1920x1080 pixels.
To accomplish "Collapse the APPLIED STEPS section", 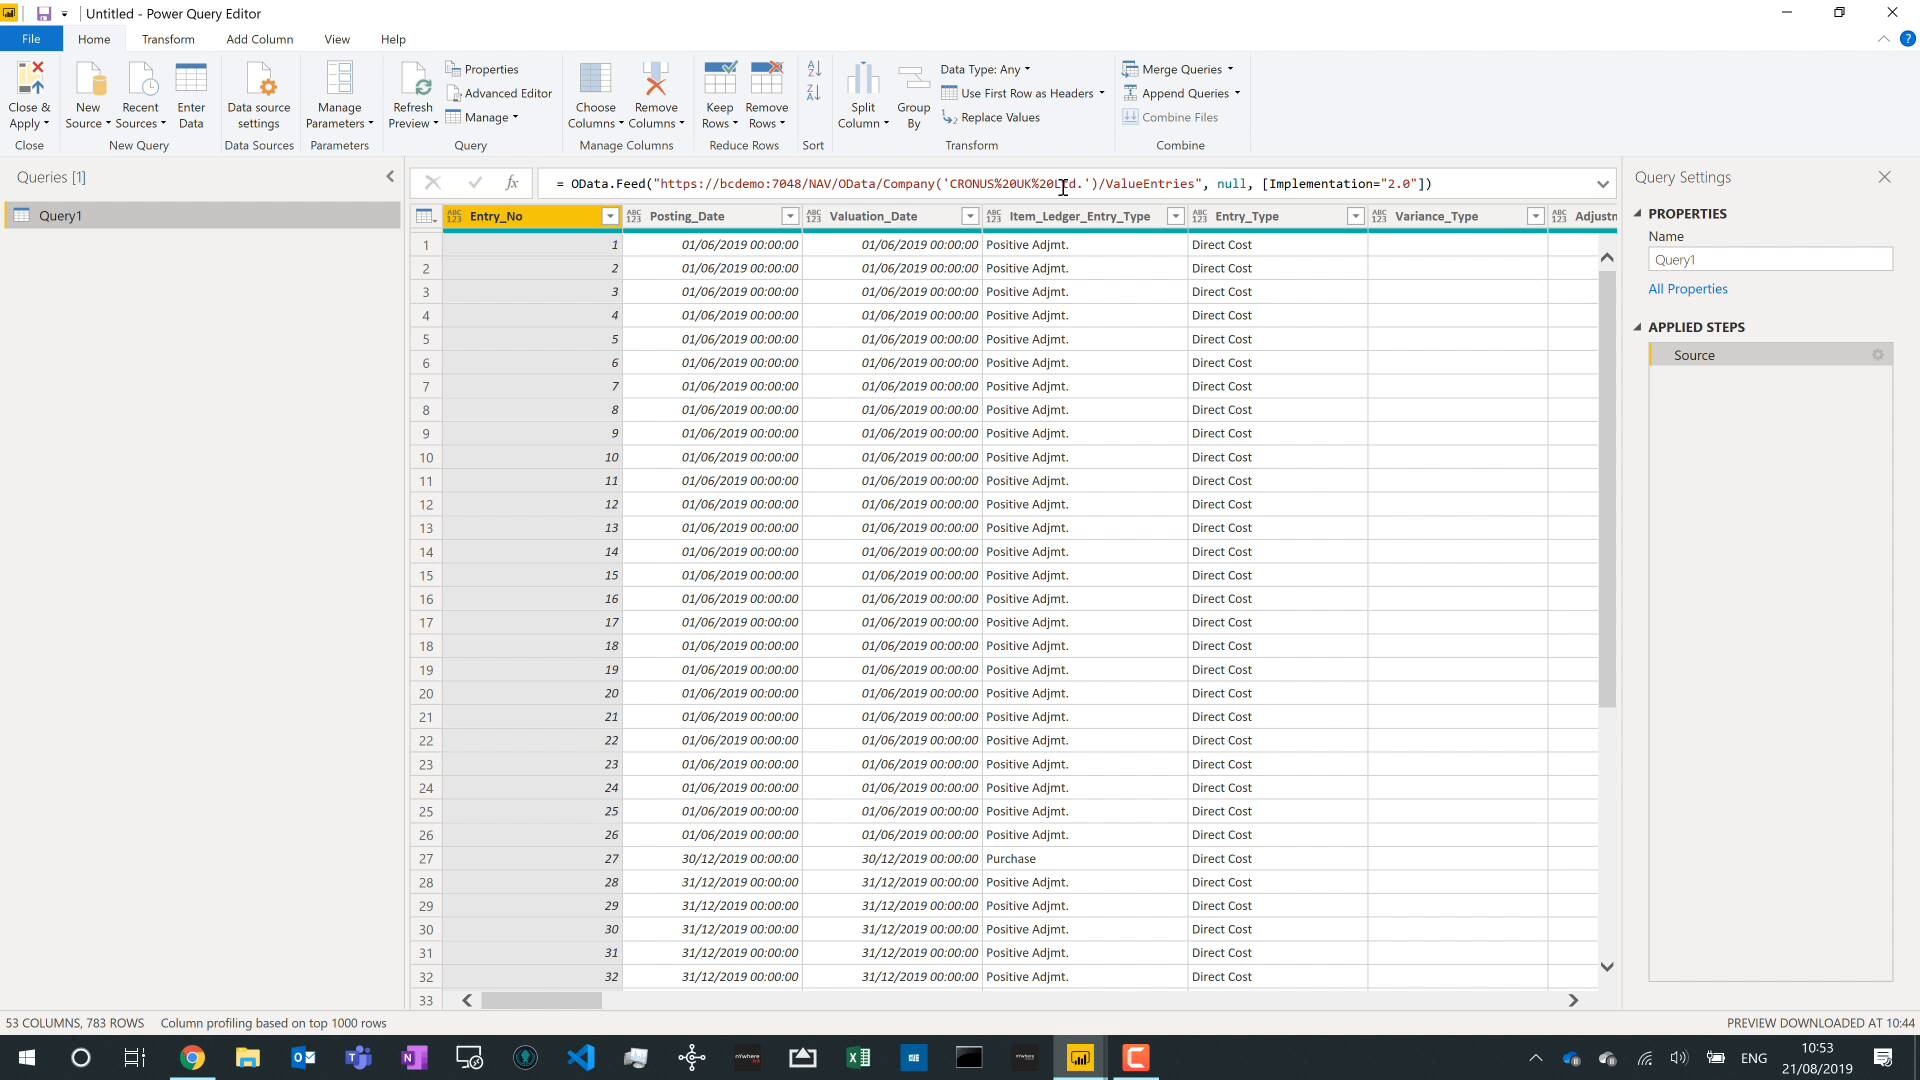I will [x=1638, y=327].
